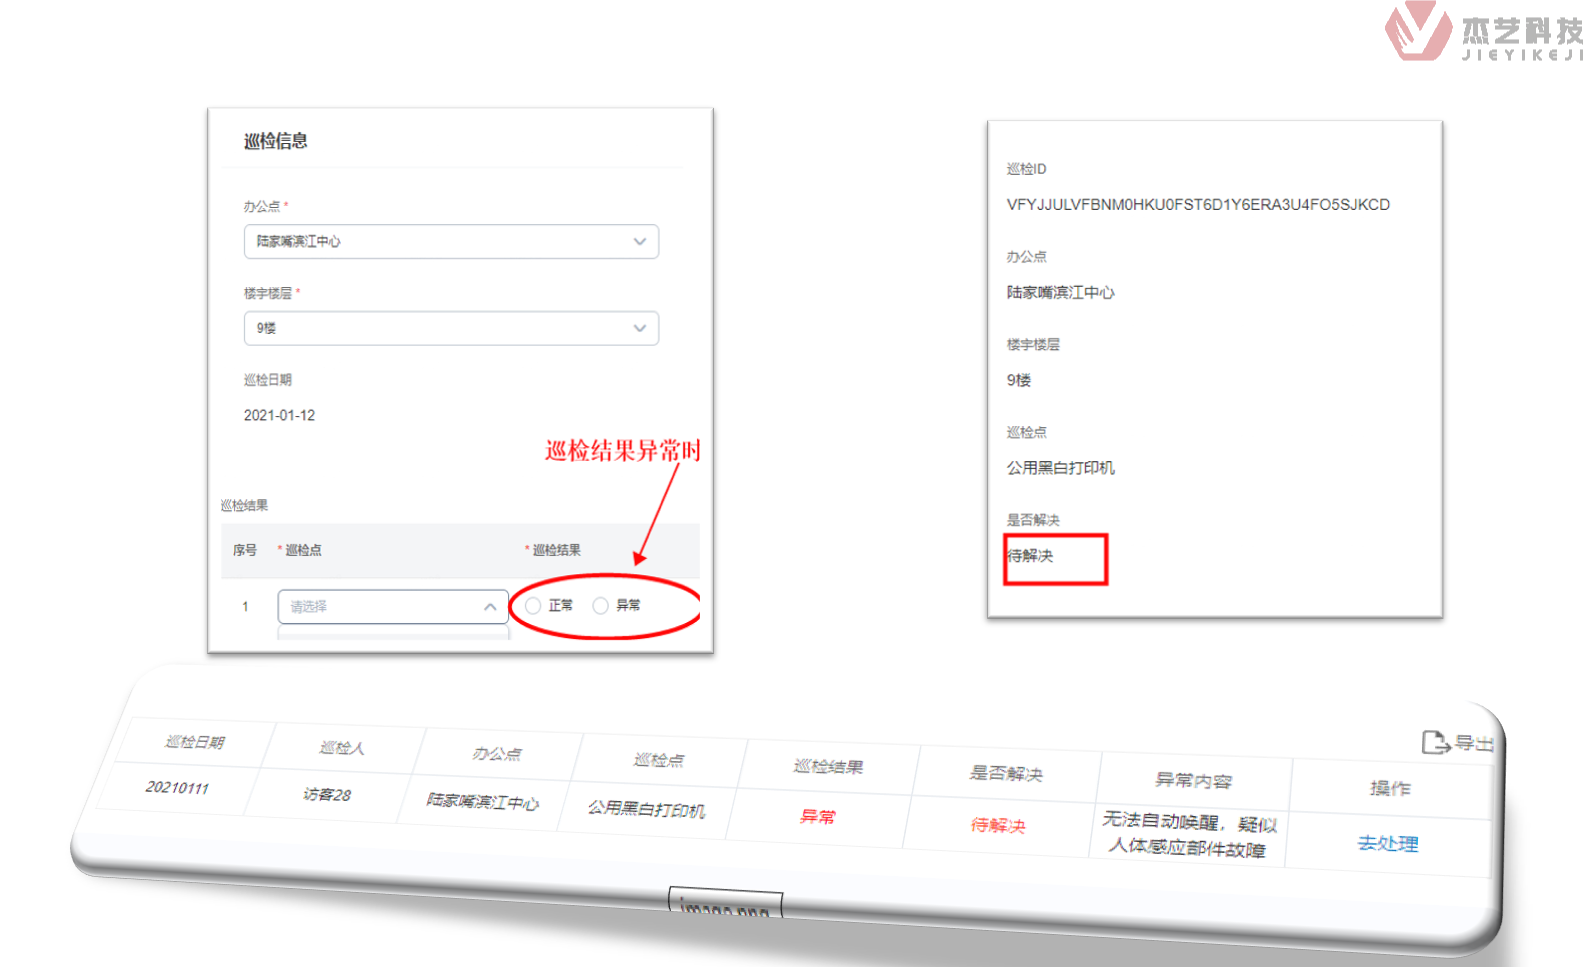Click the 是否解决 column header
The image size is (1584, 967).
(x=1006, y=773)
